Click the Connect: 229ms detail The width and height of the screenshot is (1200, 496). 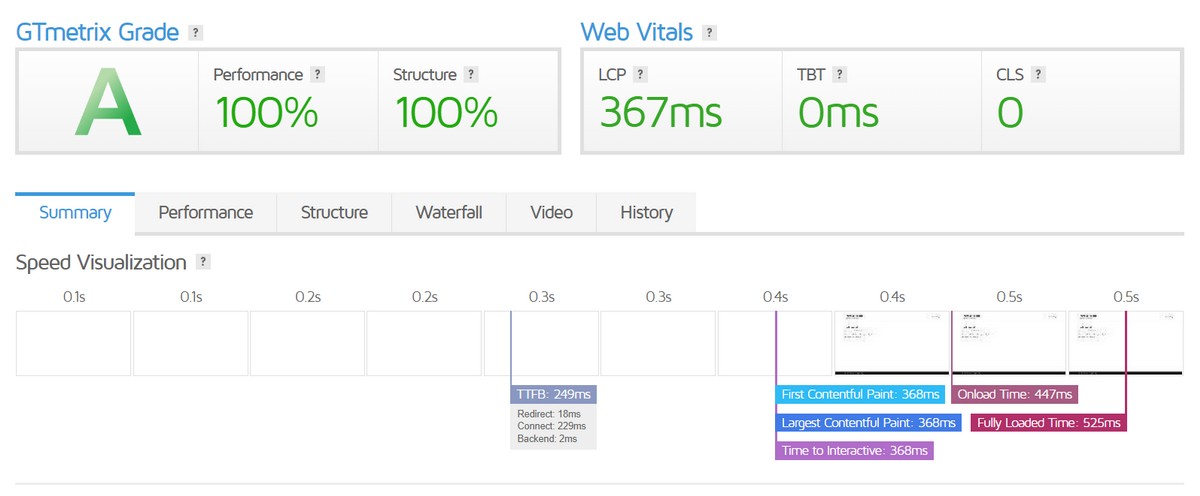[551, 427]
